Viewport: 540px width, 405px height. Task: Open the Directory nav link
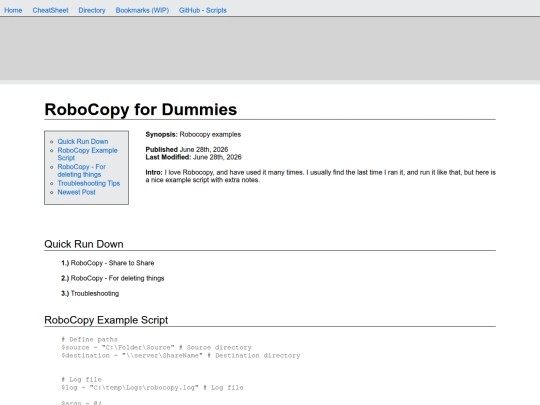pyautogui.click(x=92, y=10)
